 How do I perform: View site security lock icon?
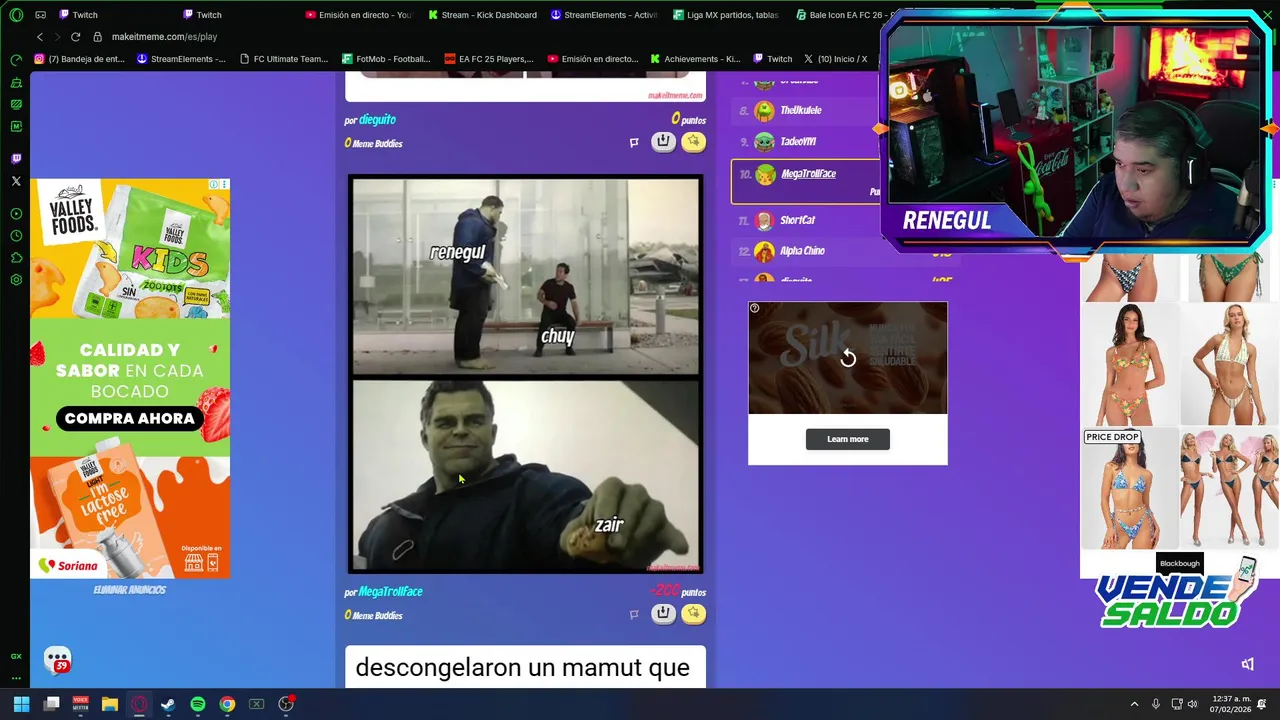[x=97, y=37]
